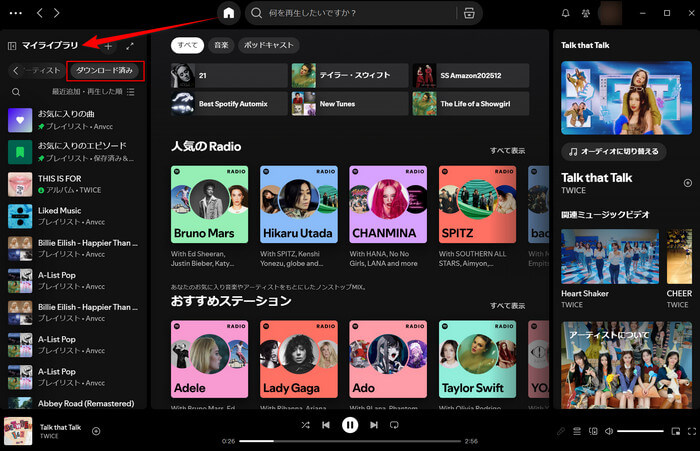Enter fullscreen view icon
Screen dimensions: 700x451
(x=692, y=431)
